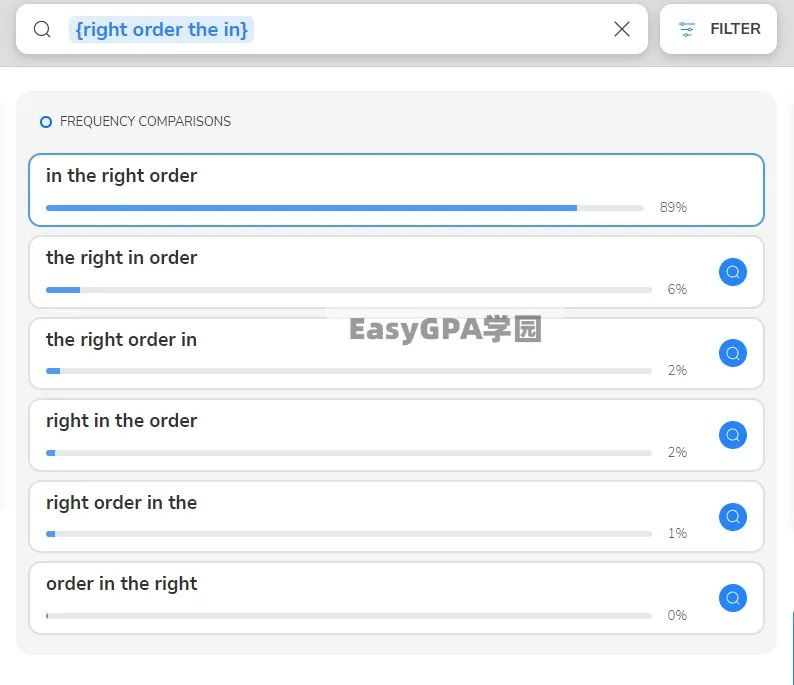The height and width of the screenshot is (685, 794).
Task: Search 'right order in the' via its icon
Action: 733,517
